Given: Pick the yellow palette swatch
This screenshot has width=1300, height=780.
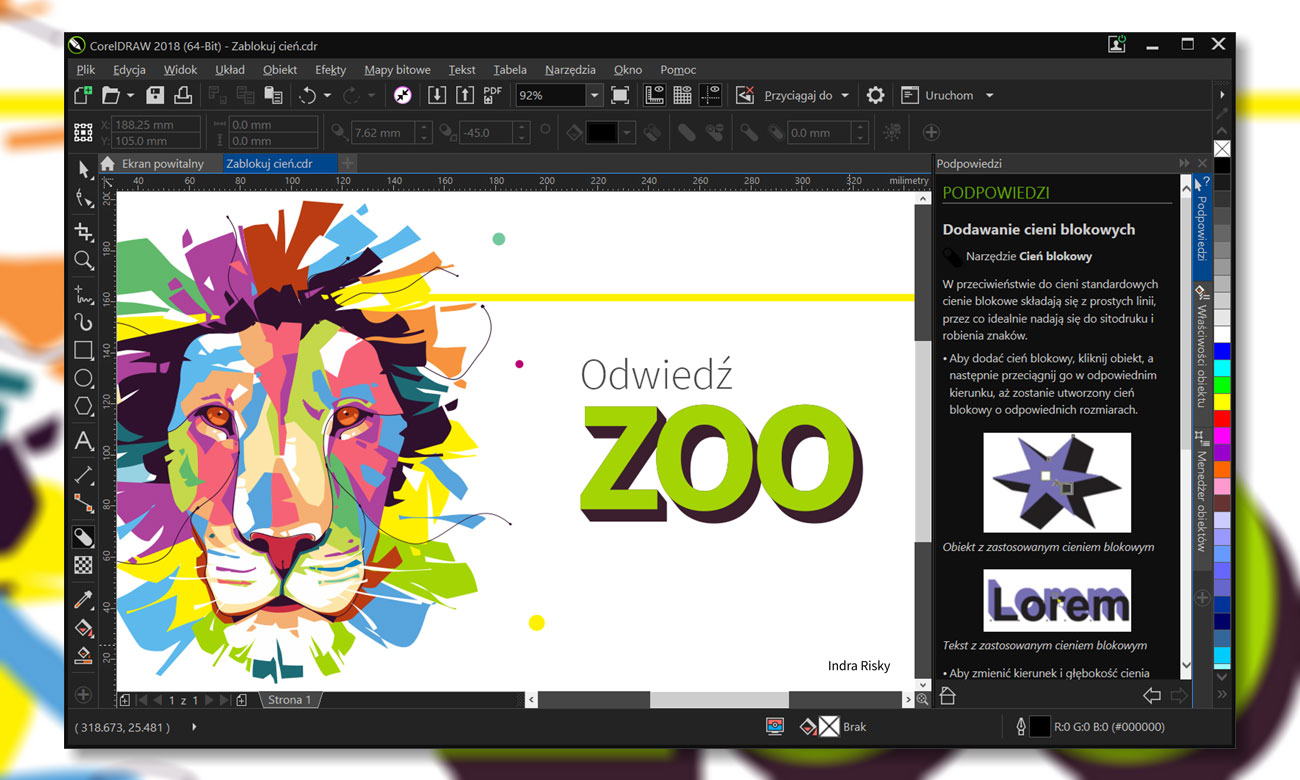Looking at the screenshot, I should click(1221, 402).
